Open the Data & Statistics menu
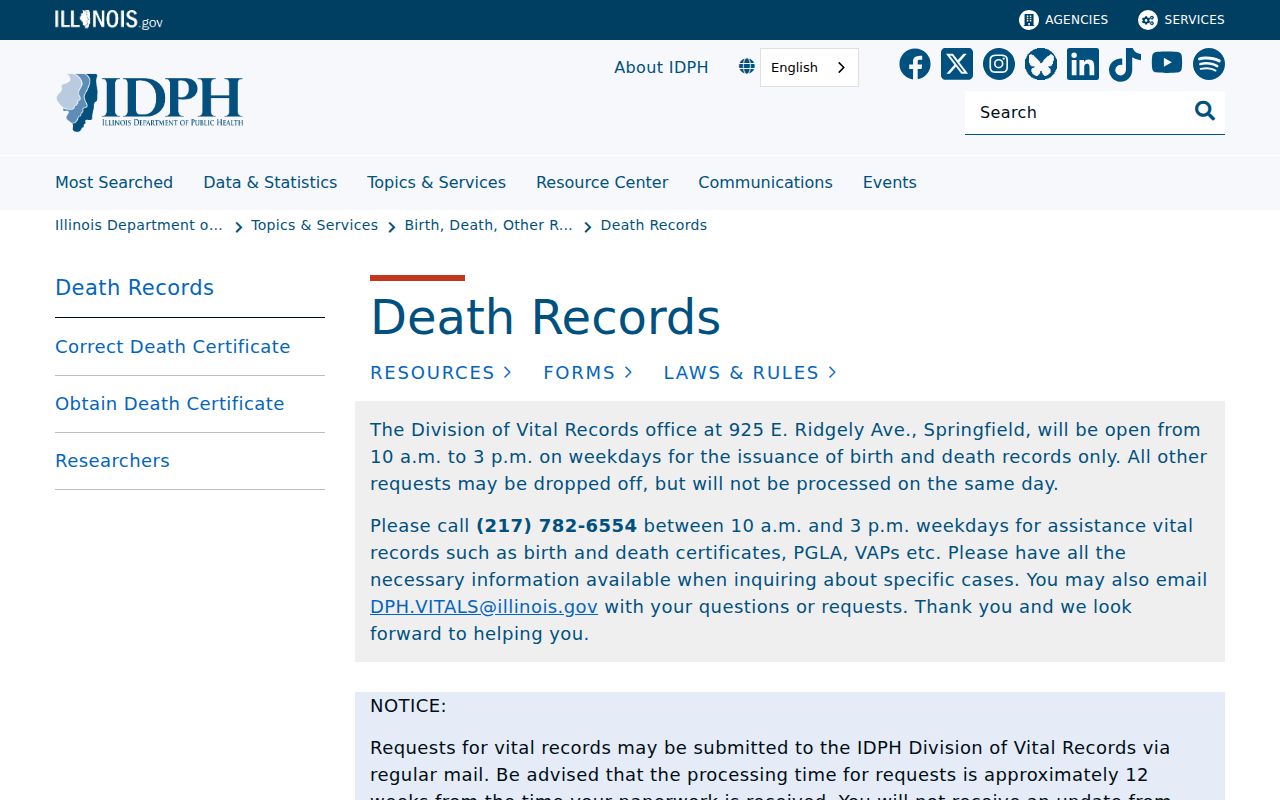Image resolution: width=1280 pixels, height=800 pixels. 270,182
